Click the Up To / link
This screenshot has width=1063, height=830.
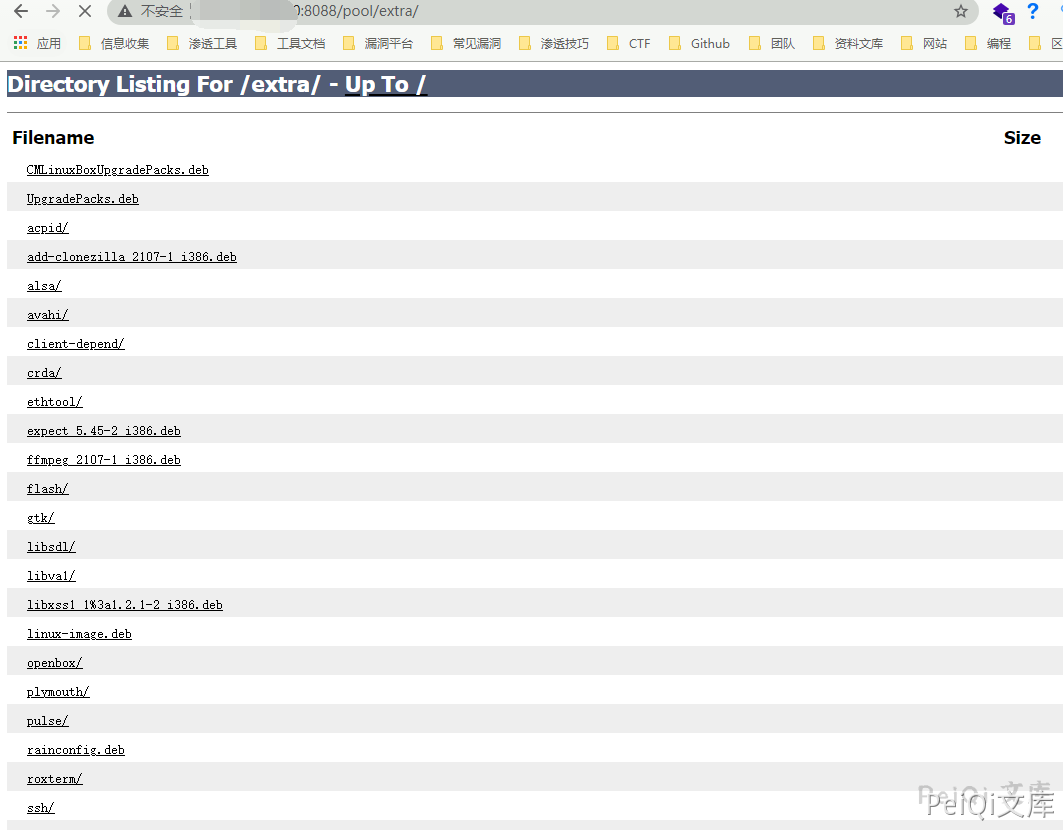[385, 84]
